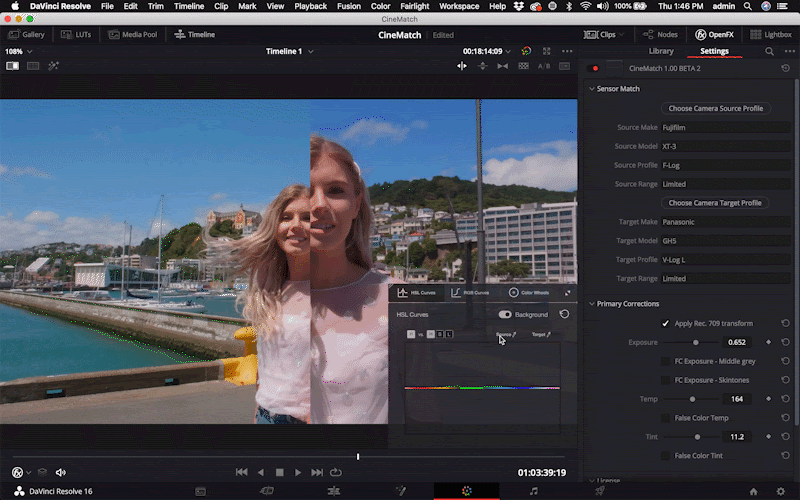Open project settings gear icon

pos(780,491)
